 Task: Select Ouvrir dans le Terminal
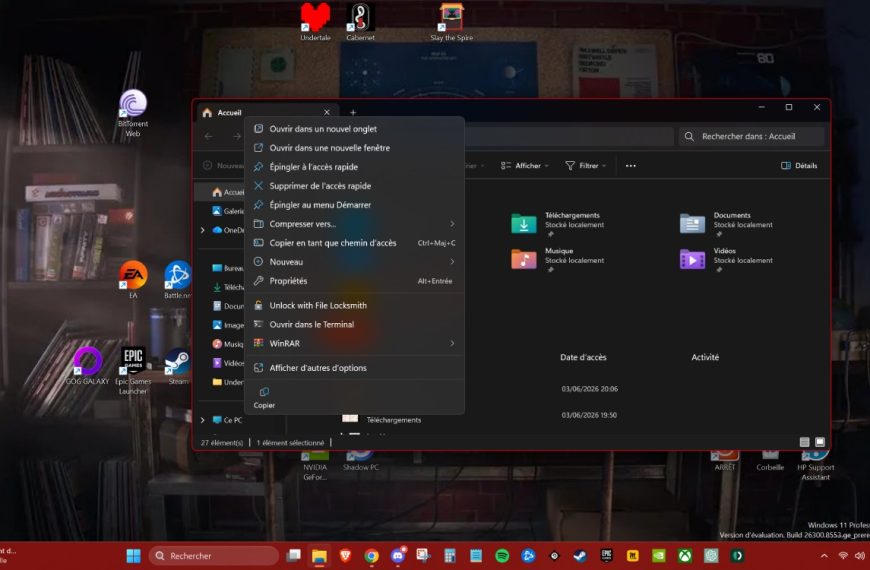354,324
